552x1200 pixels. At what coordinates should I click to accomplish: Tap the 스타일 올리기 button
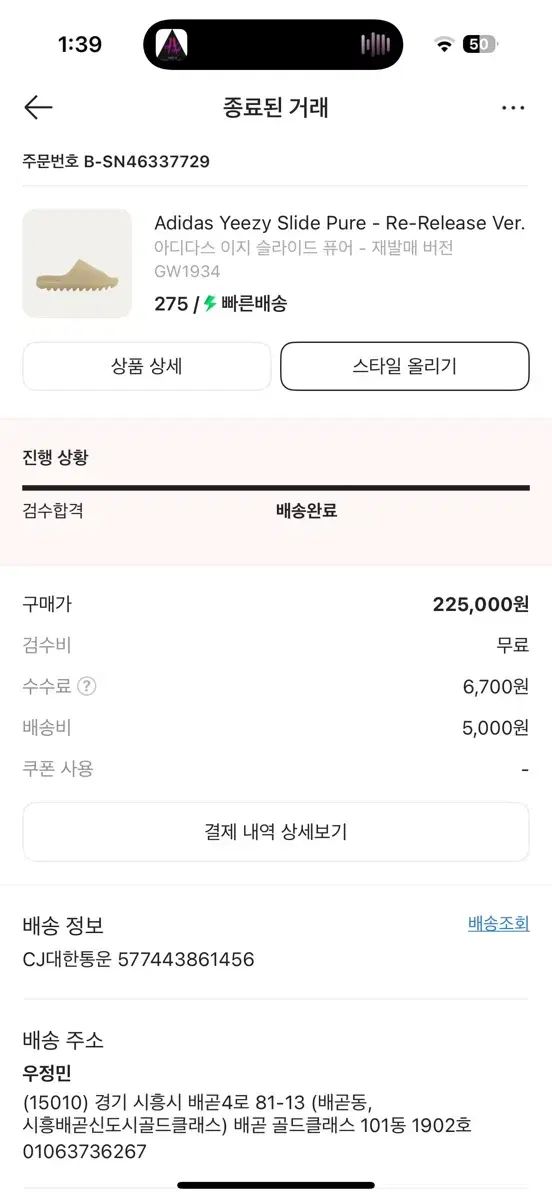[x=405, y=366]
